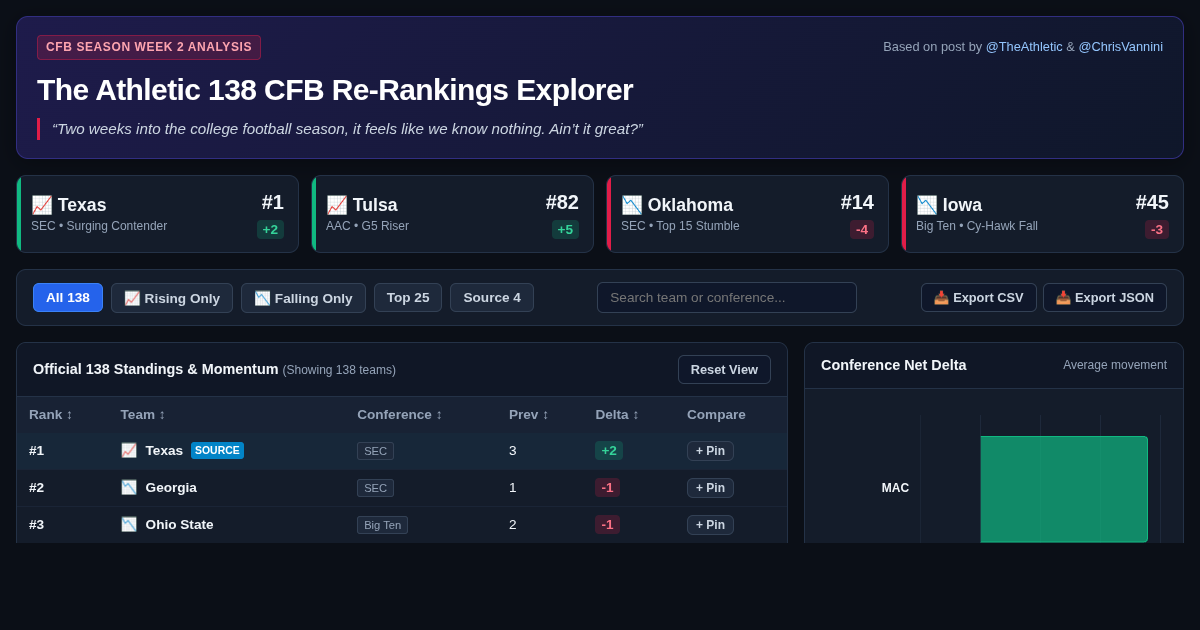The height and width of the screenshot is (630, 1200).
Task: Click the rising chart icon on Tulsa card
Action: [x=337, y=205]
